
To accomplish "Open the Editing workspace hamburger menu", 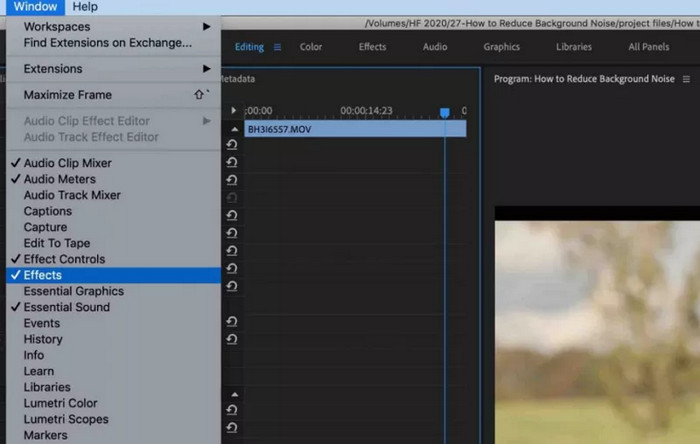I will [x=277, y=47].
